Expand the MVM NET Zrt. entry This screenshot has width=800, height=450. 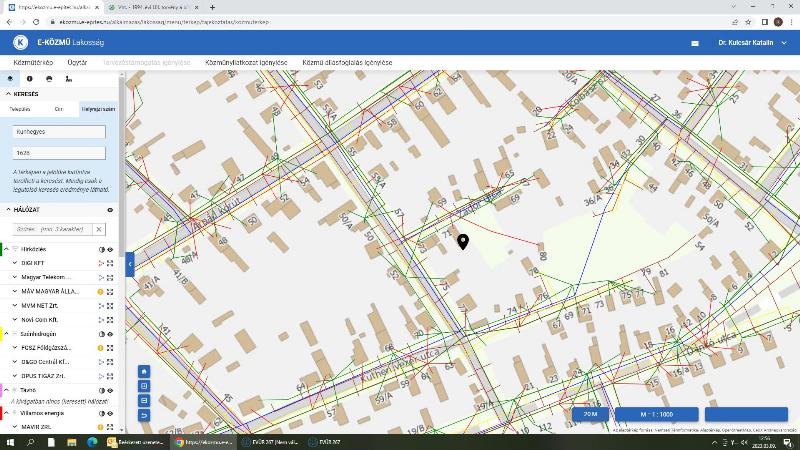15,306
